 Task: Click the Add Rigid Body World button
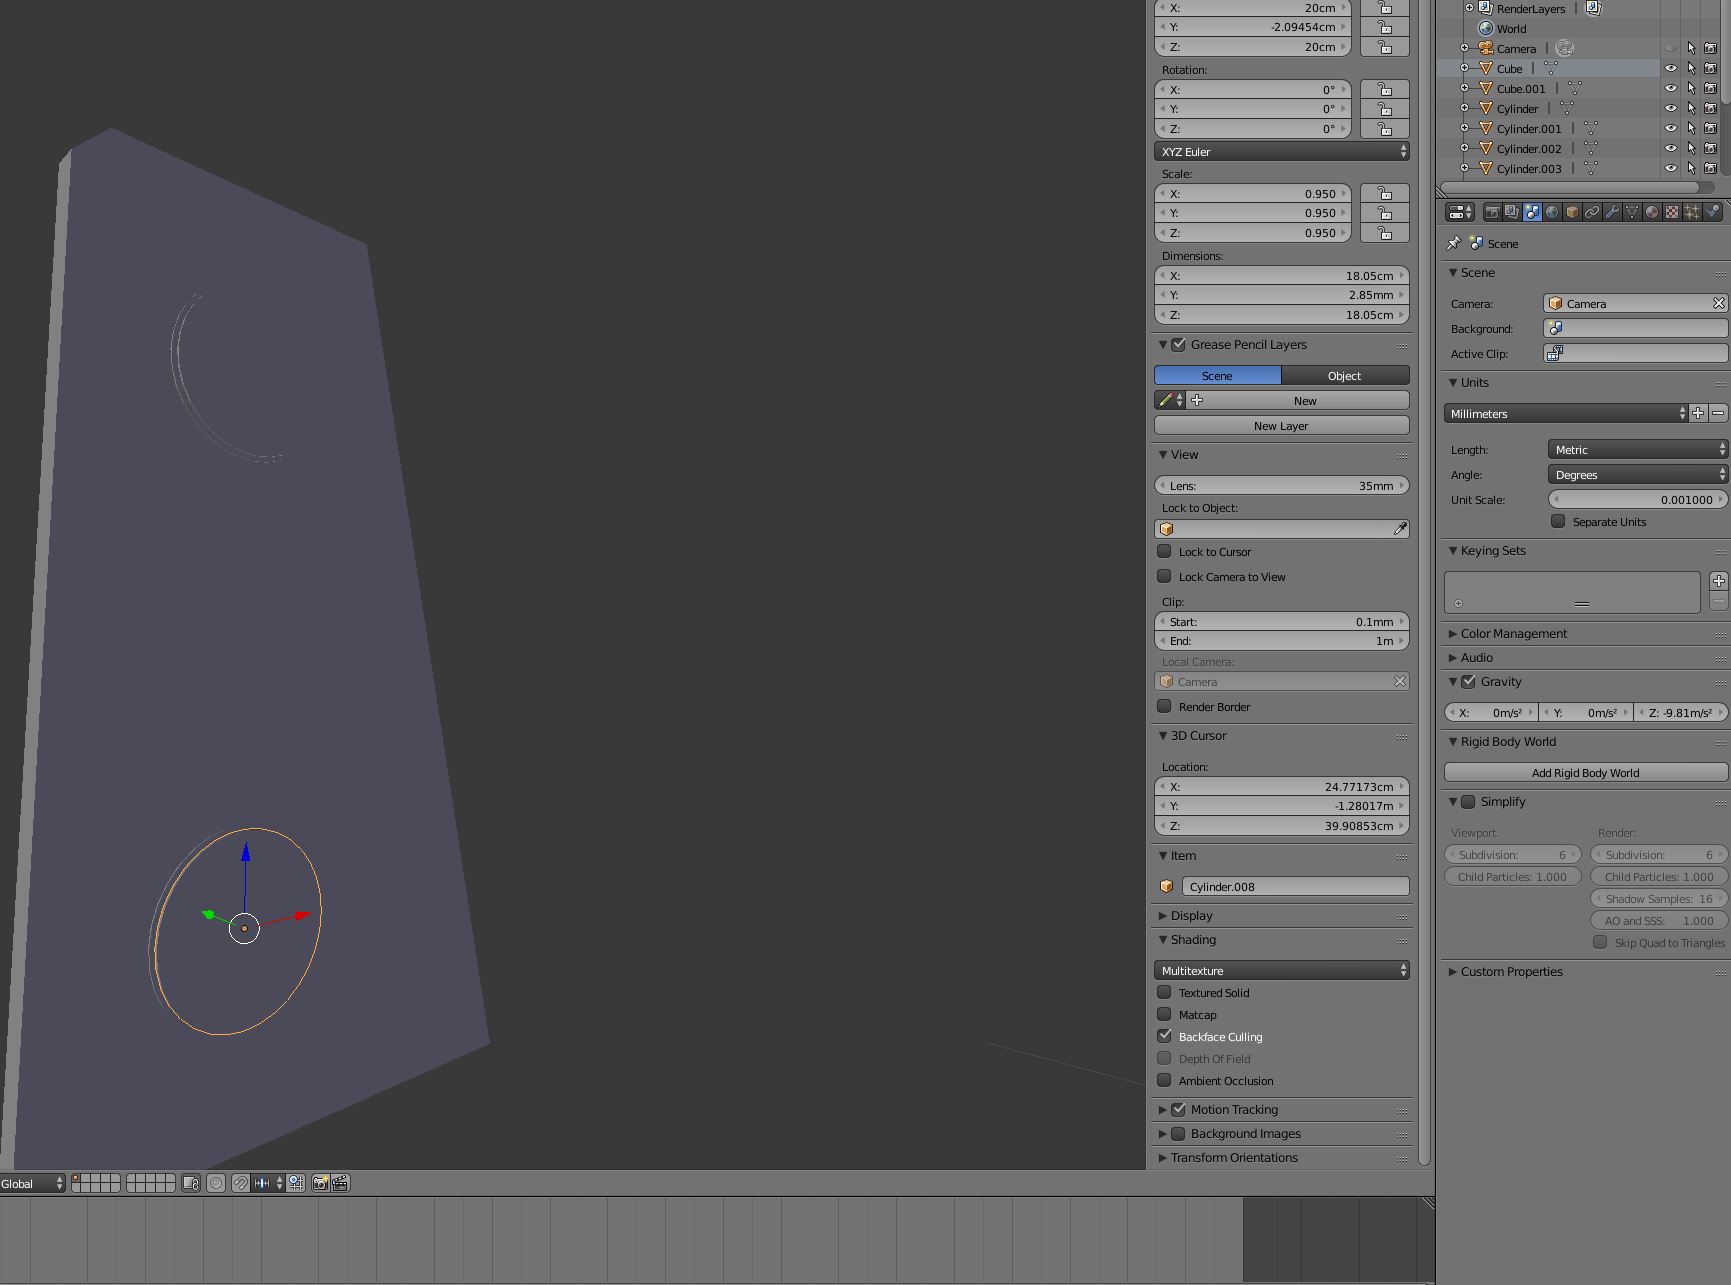1585,772
